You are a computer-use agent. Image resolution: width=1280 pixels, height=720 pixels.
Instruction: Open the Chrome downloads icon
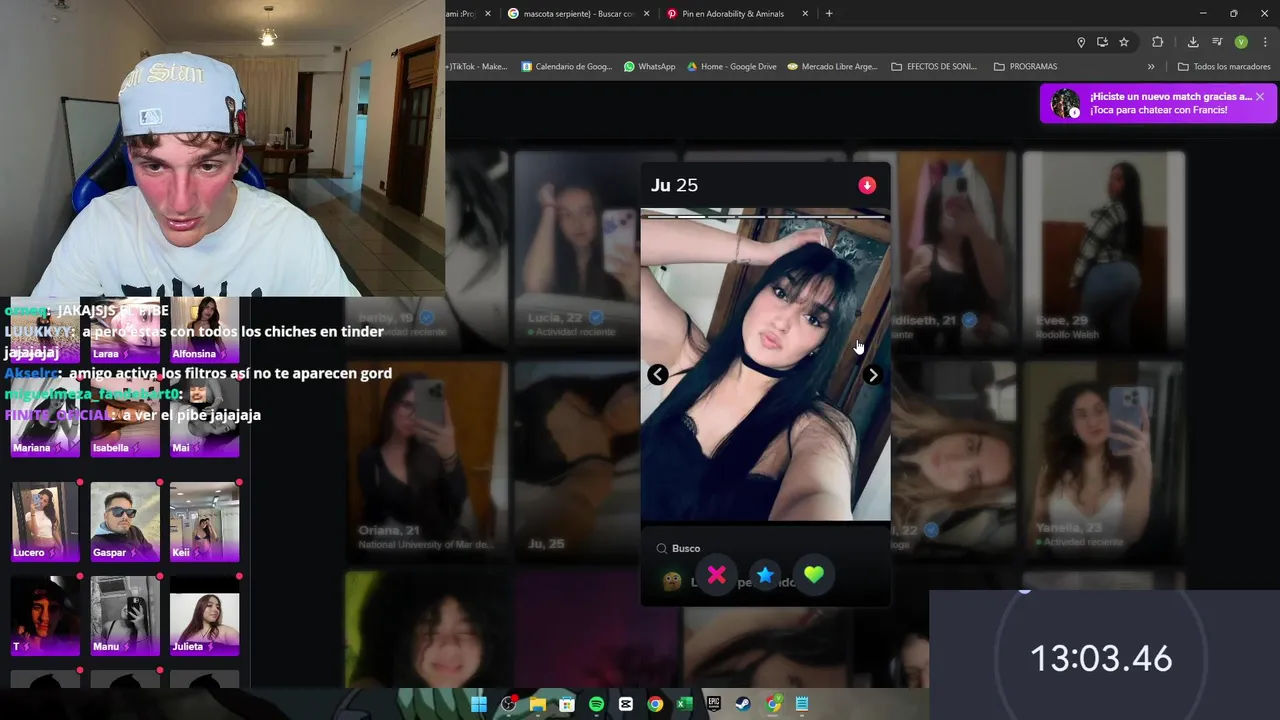1193,42
